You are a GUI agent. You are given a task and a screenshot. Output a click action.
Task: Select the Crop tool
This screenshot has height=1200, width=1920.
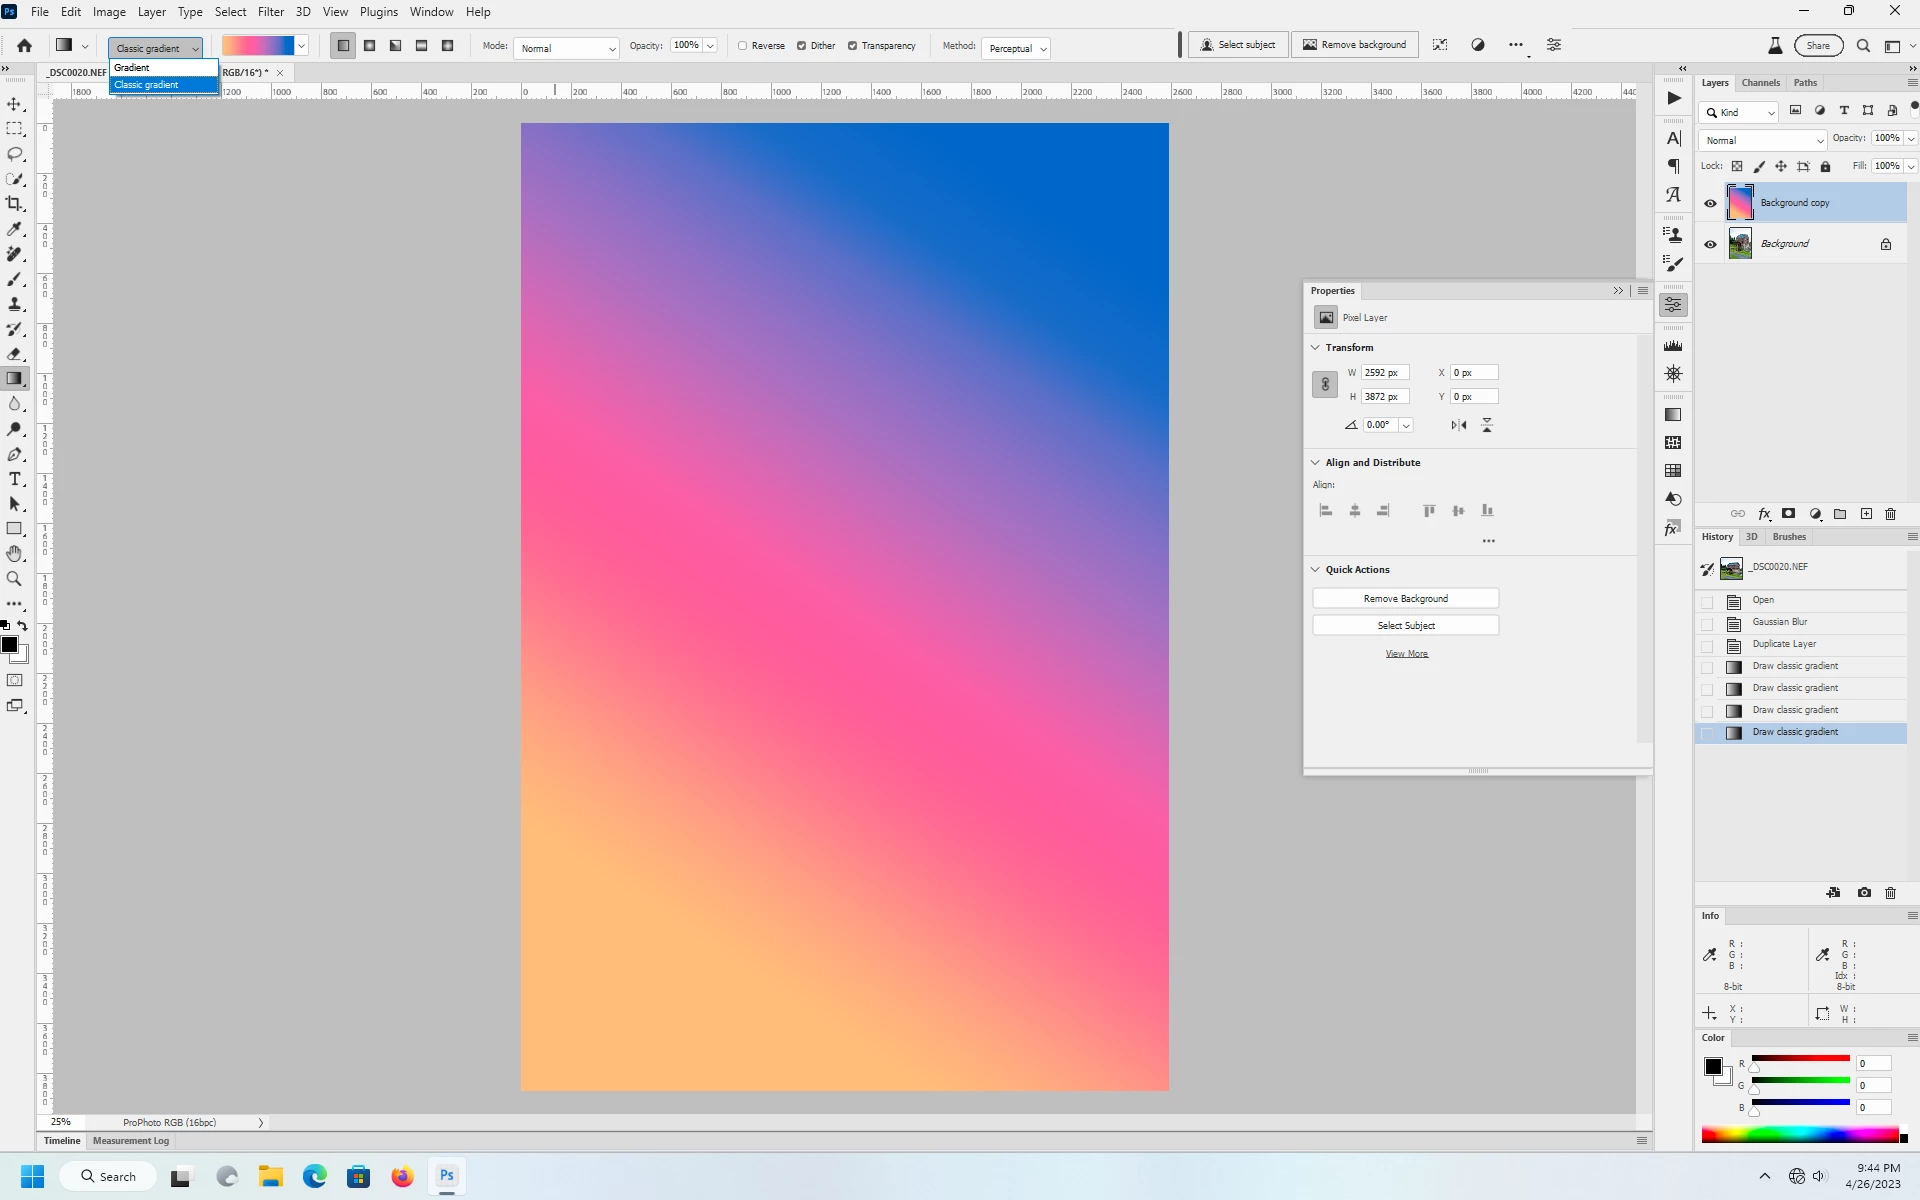(14, 204)
